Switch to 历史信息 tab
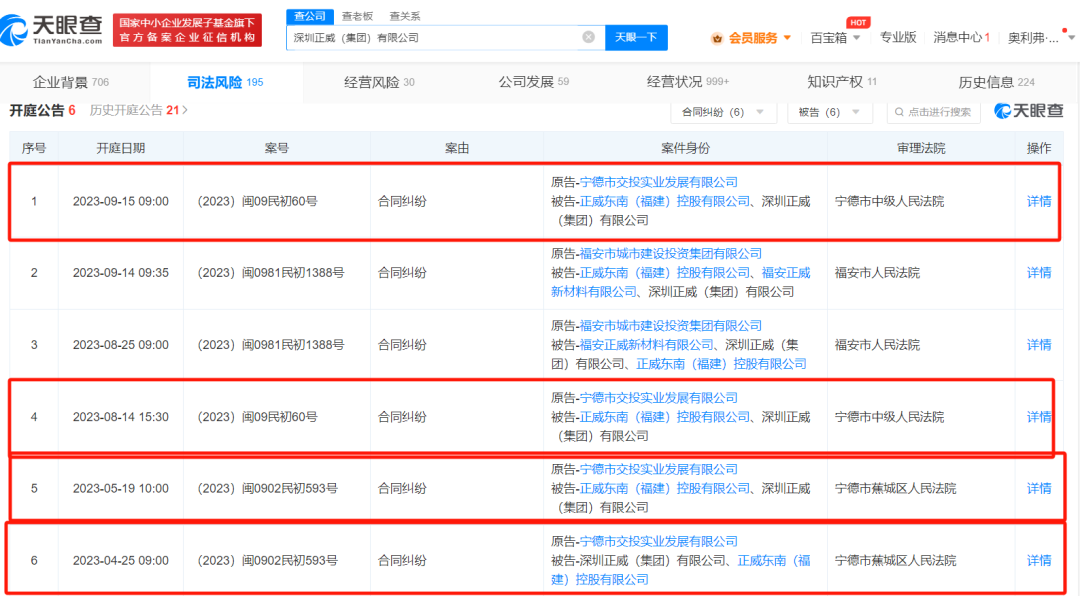 click(996, 82)
